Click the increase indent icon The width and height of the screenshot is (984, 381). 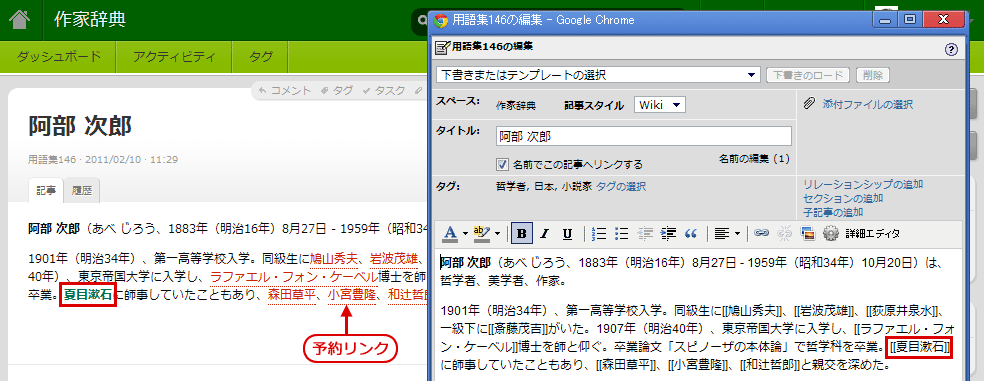(668, 233)
